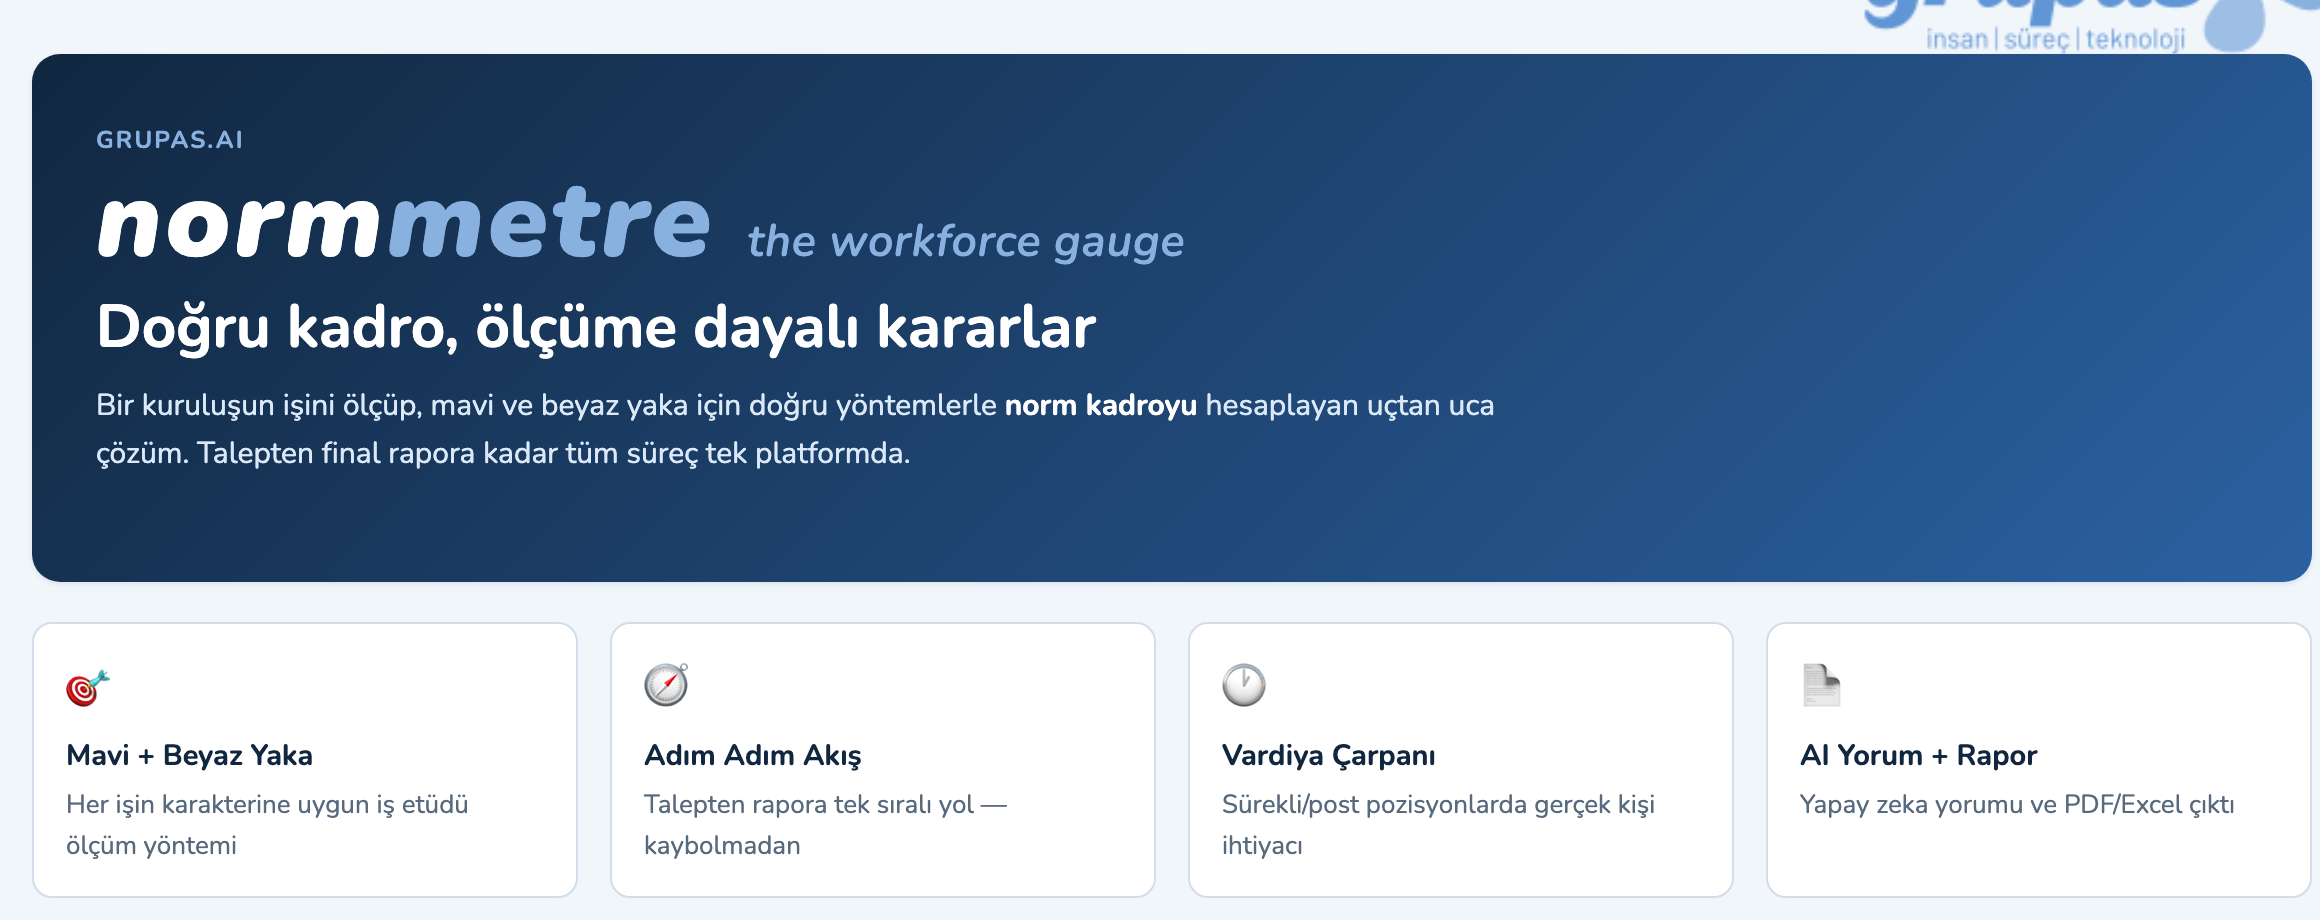Click the document icon on AI Yorum card
The height and width of the screenshot is (920, 2320).
pos(1821,685)
